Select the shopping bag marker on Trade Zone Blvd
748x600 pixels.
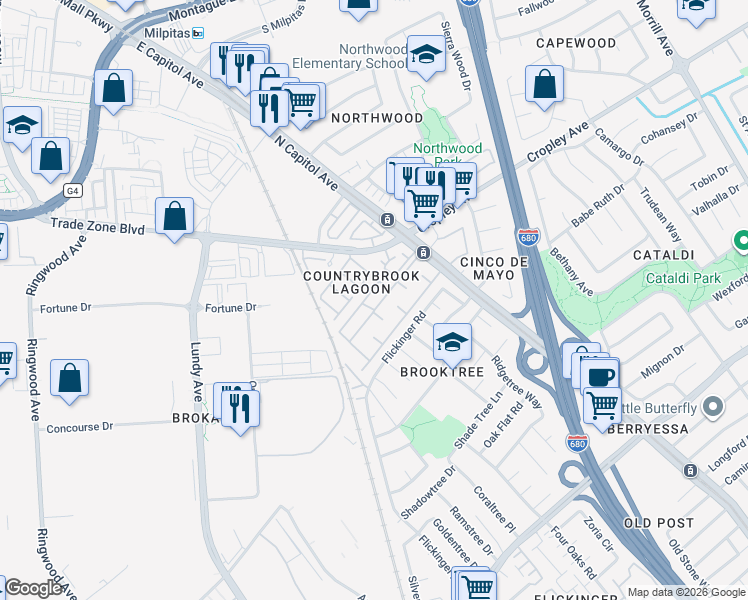(x=175, y=219)
